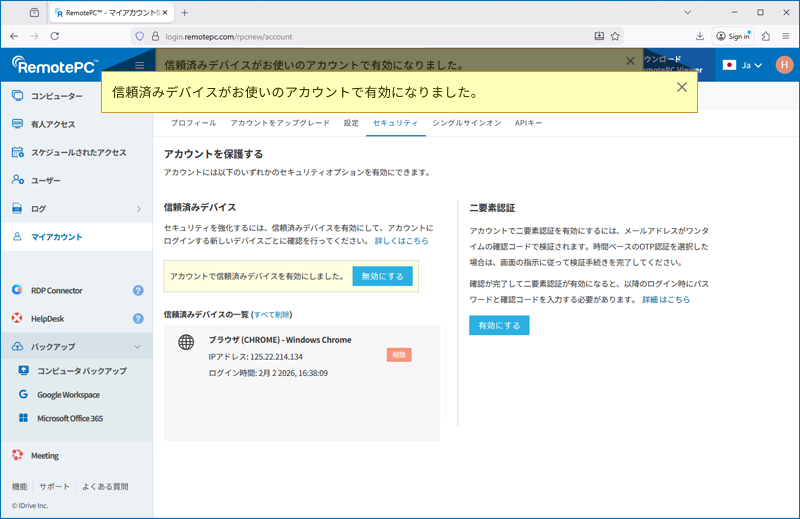Bookmark this page with the star
Image resolution: width=800 pixels, height=519 pixels.
tap(615, 36)
